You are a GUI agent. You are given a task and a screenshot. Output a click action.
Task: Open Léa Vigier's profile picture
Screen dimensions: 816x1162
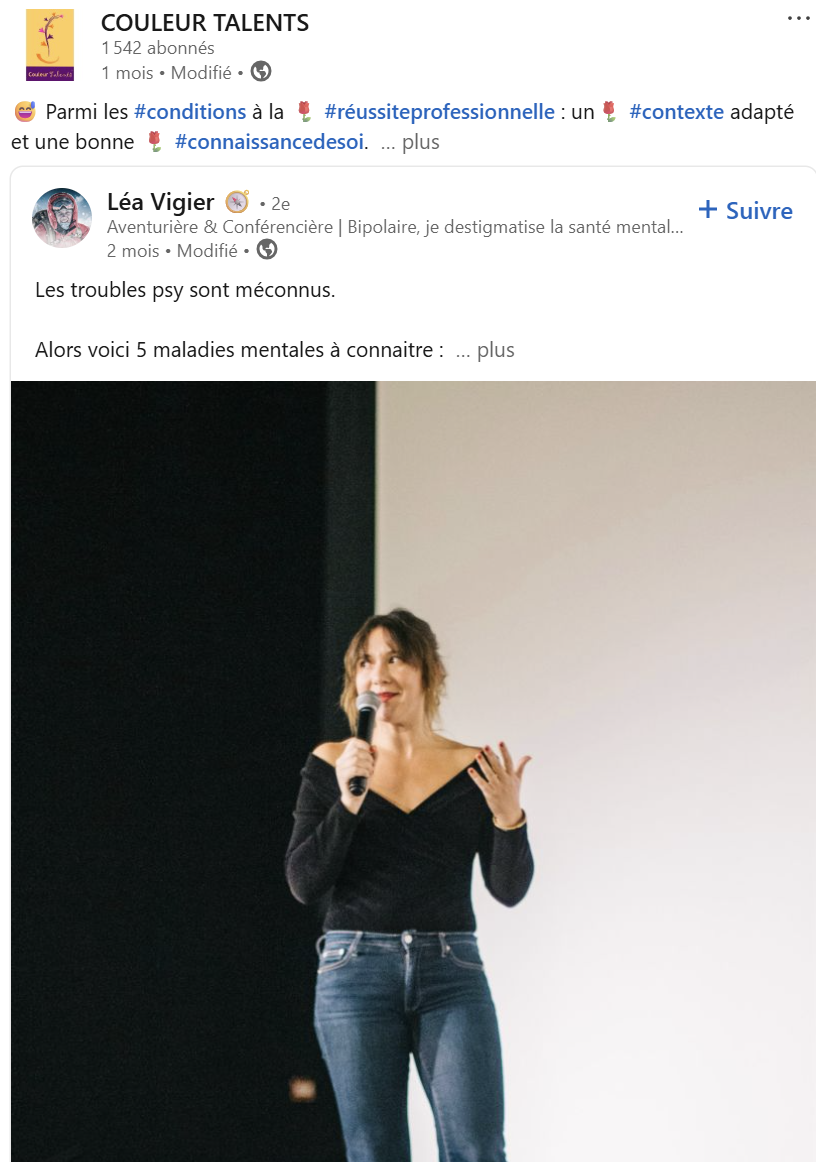[62, 218]
